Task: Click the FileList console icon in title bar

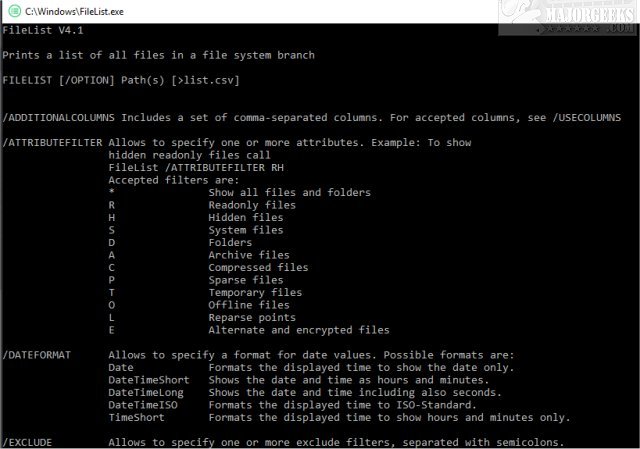Action: pyautogui.click(x=11, y=10)
